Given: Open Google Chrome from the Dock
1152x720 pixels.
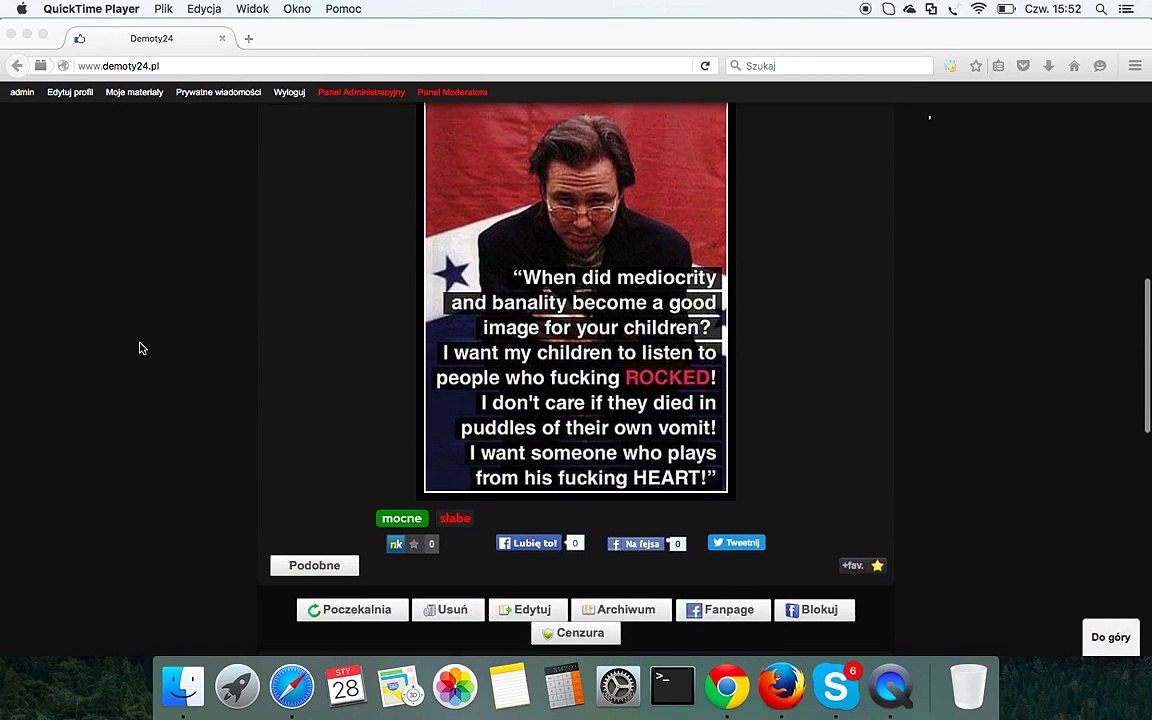Looking at the screenshot, I should click(727, 687).
